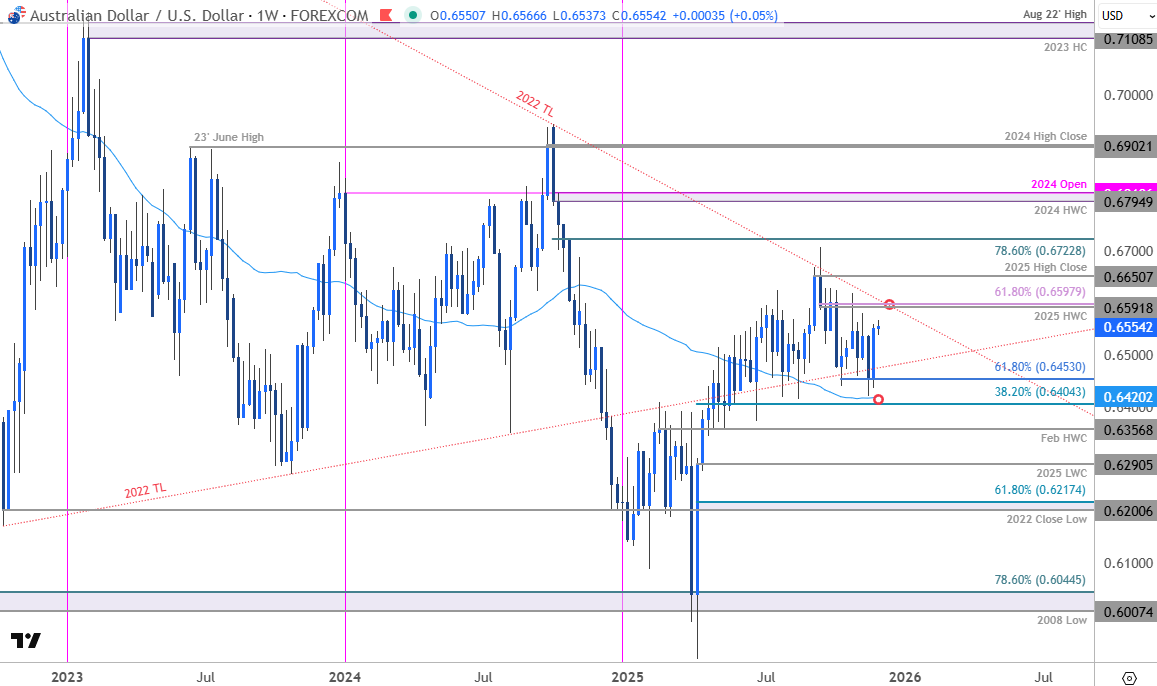Click the AUD/USD country flags symbol icon

coord(17,16)
